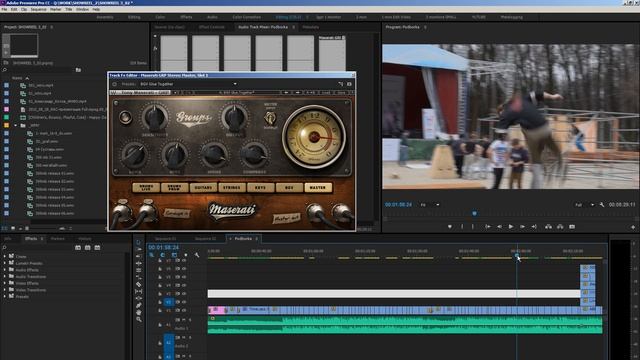The height and width of the screenshot is (360, 640).
Task: Create a new bin in Project panel
Action: coord(78,70)
